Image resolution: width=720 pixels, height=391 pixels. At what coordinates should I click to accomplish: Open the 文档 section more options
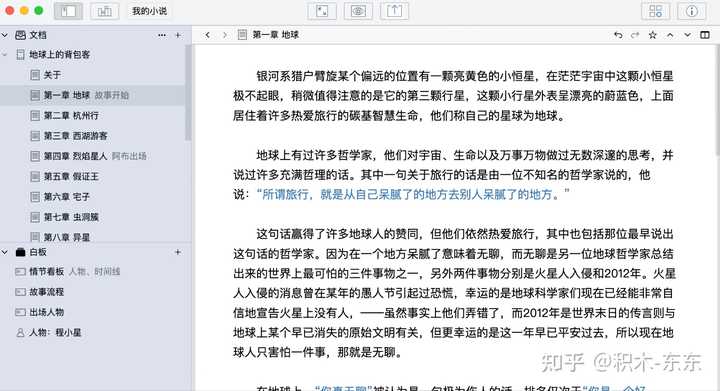point(162,35)
